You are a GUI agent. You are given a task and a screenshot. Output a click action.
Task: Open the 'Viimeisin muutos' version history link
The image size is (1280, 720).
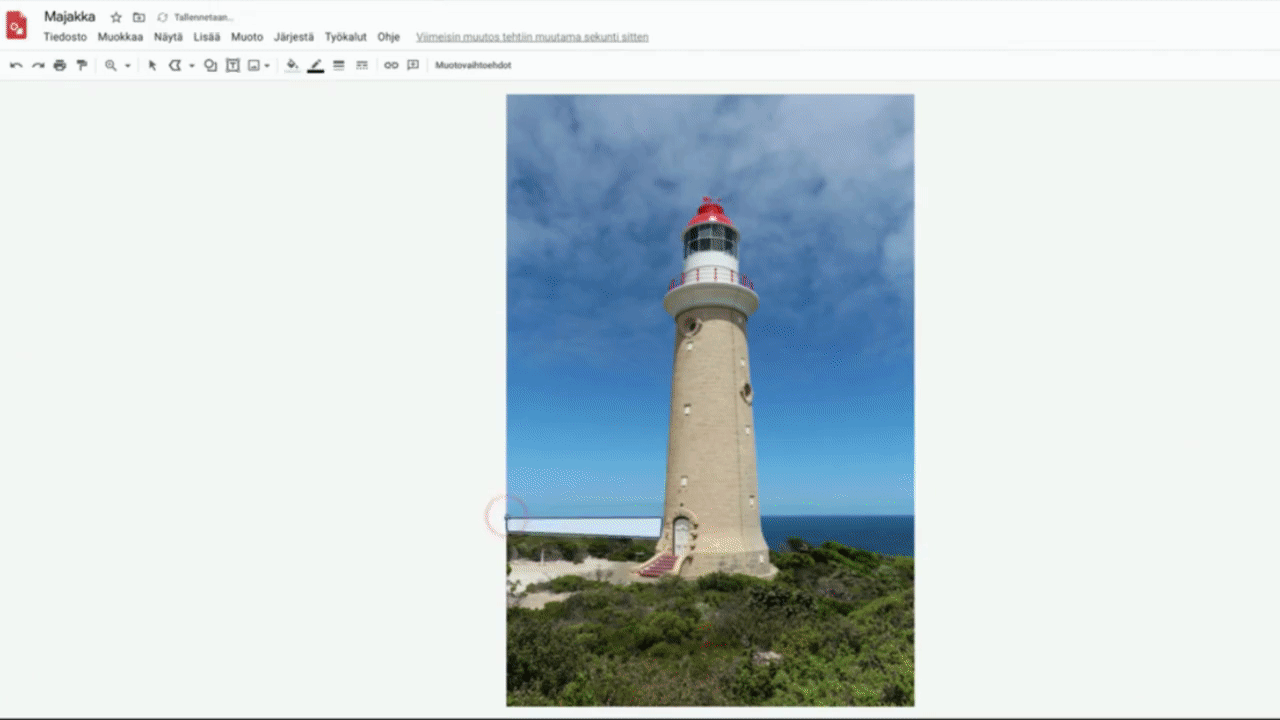(532, 37)
